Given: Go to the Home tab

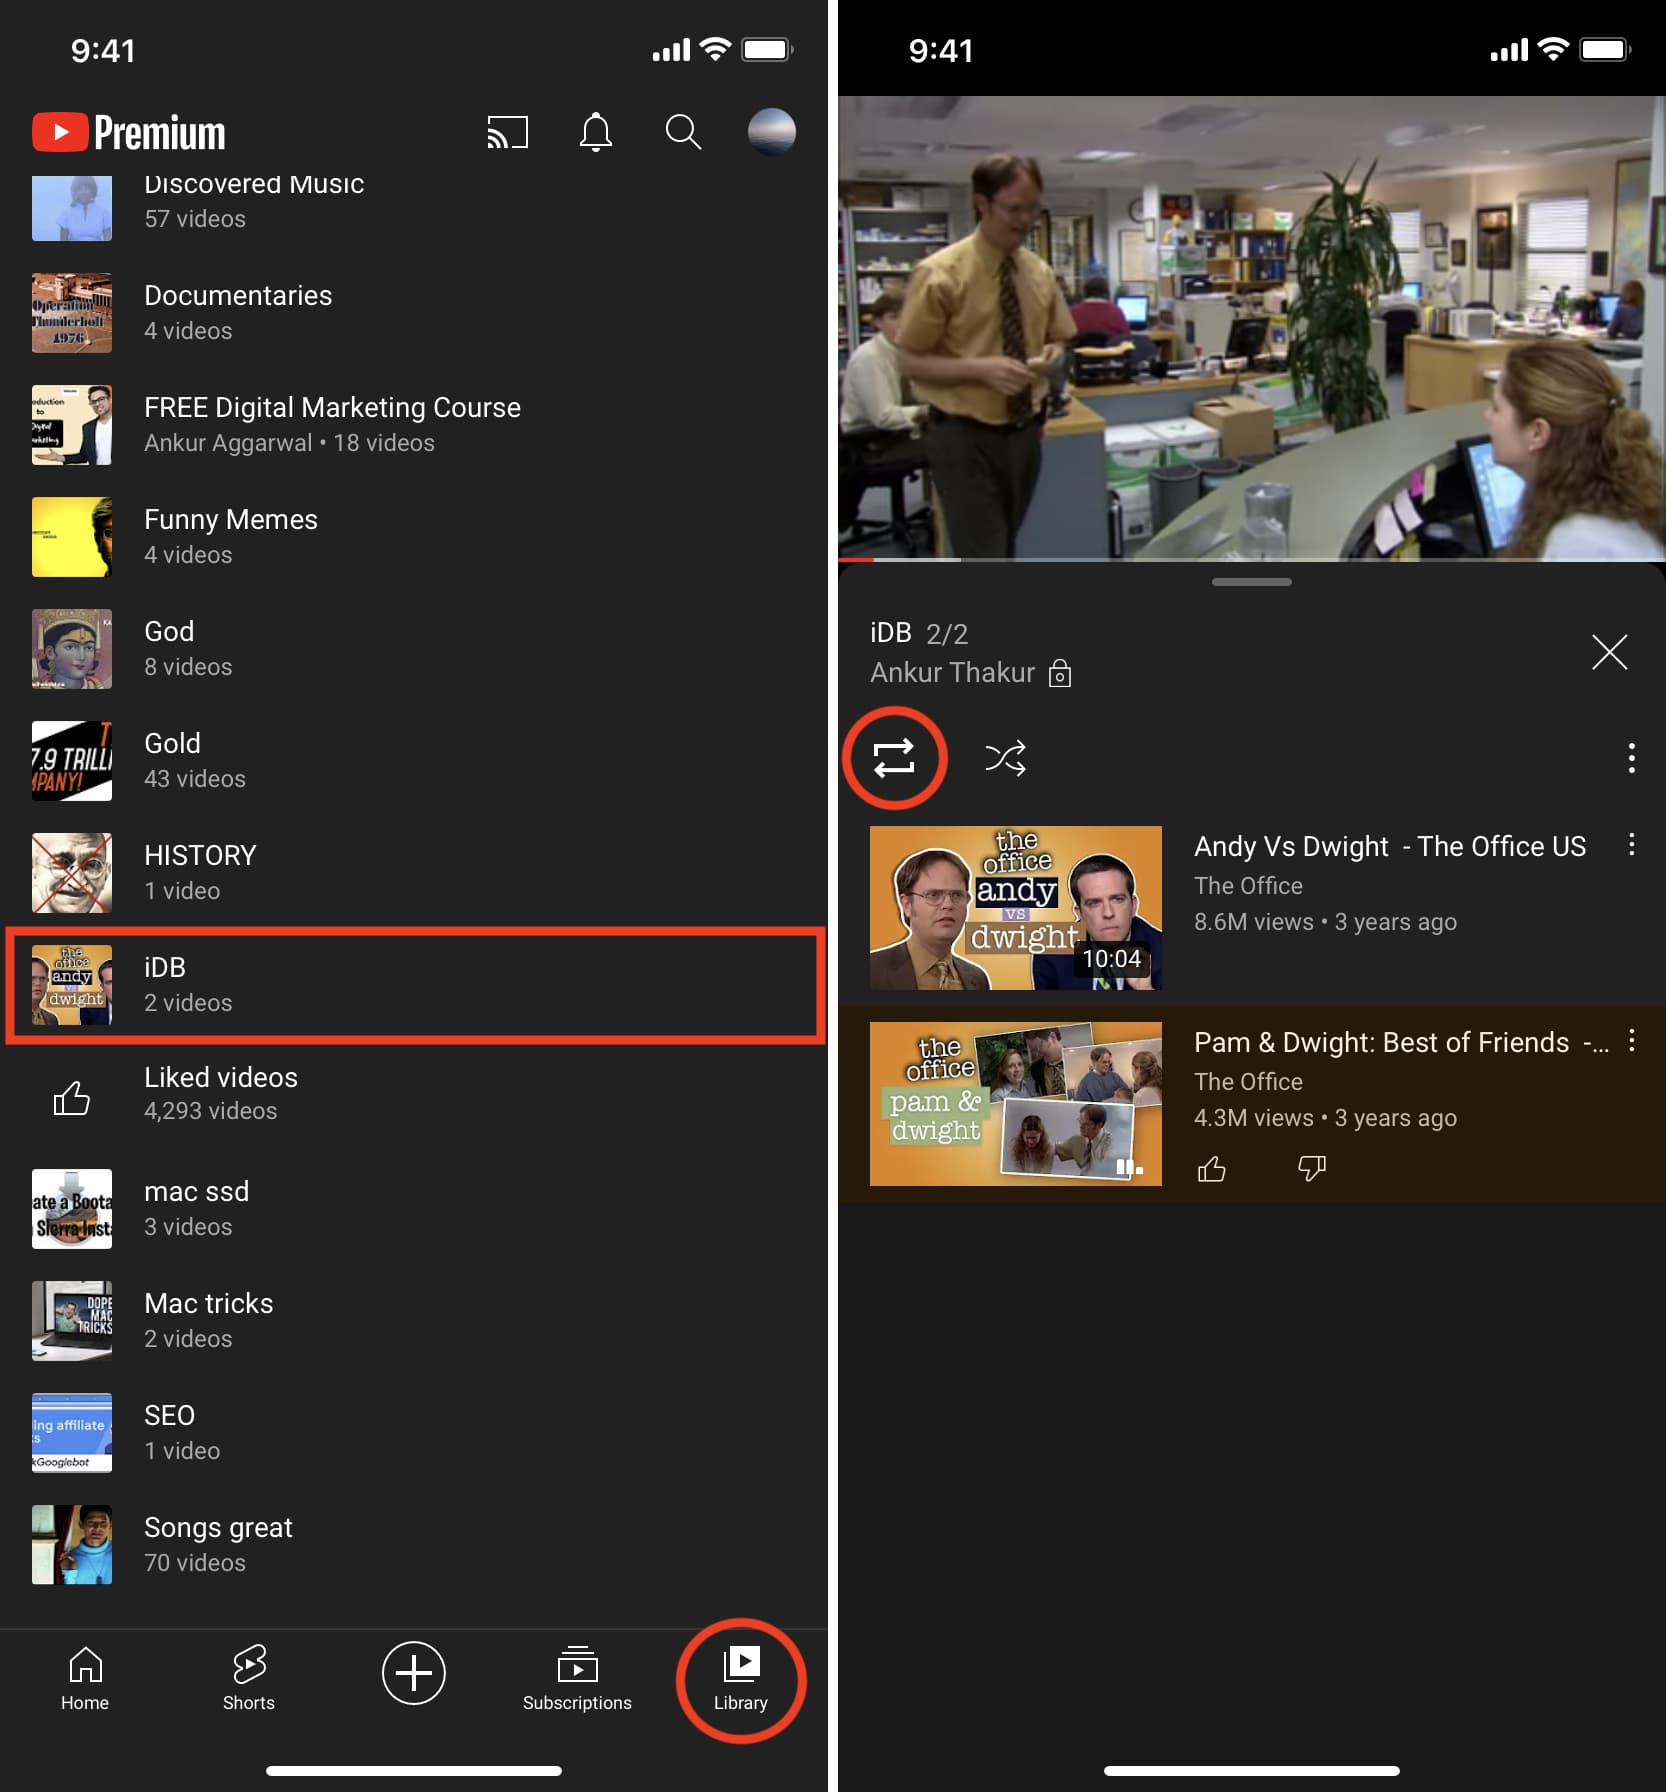Looking at the screenshot, I should pos(85,1679).
